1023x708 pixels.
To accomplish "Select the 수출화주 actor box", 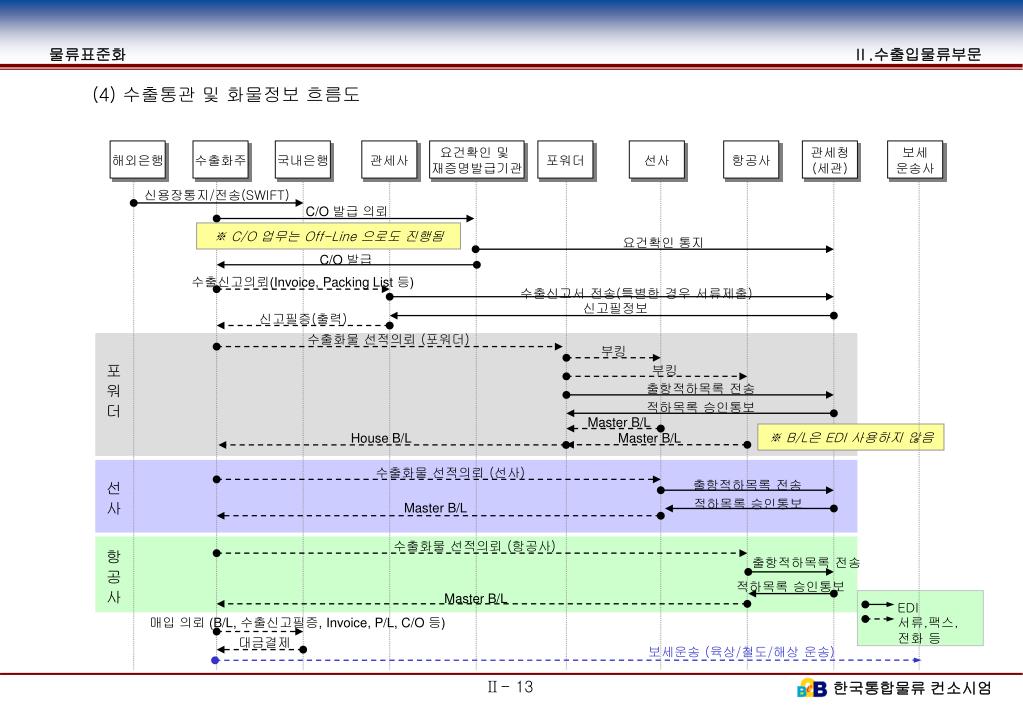I will 221,160.
